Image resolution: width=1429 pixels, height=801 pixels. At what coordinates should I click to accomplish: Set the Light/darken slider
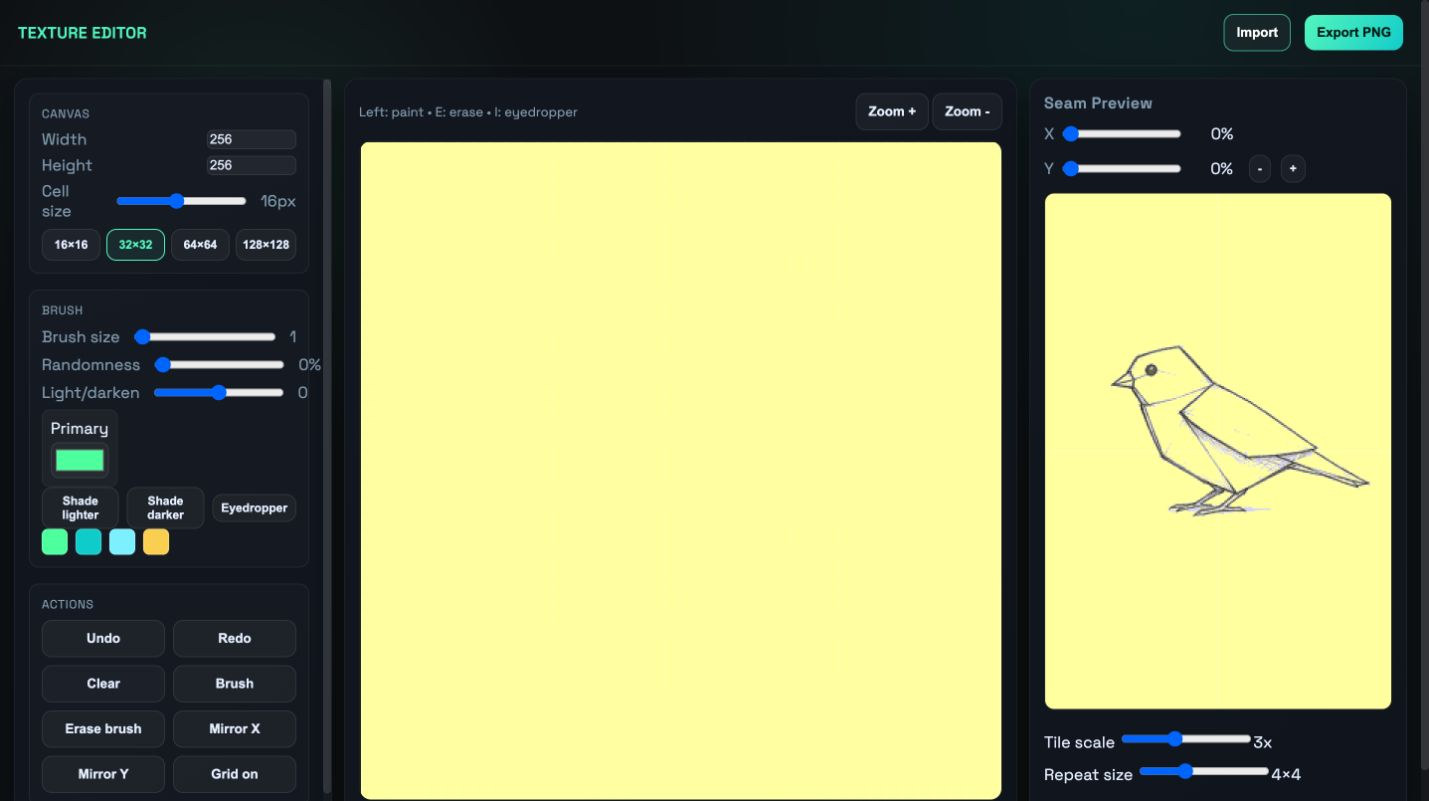click(219, 393)
